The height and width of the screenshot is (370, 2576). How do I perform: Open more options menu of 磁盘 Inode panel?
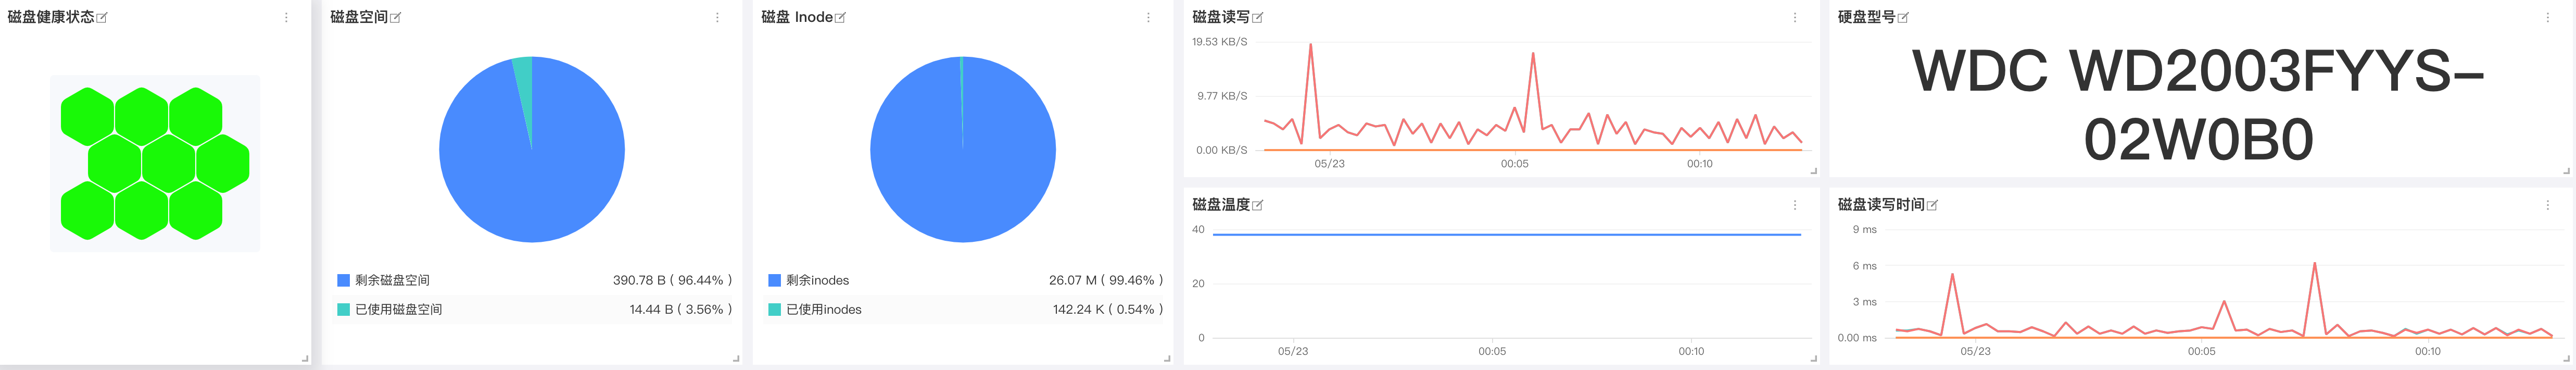[1148, 18]
